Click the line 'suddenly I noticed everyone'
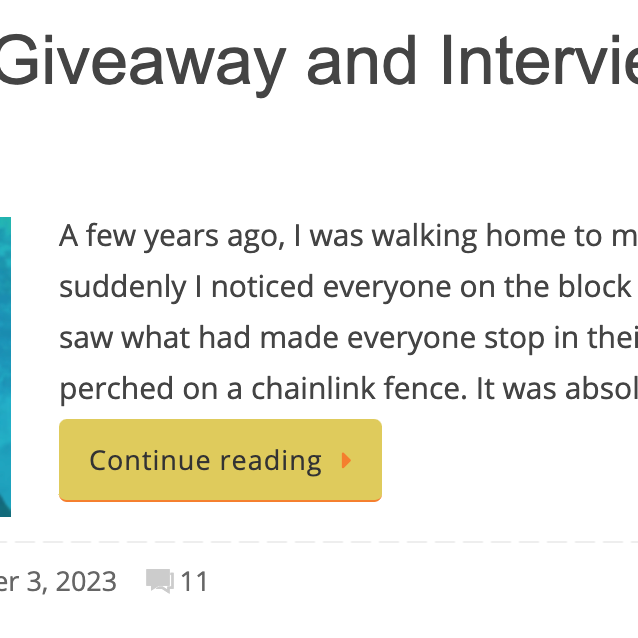Image resolution: width=638 pixels, height=638 pixels. pos(348,286)
